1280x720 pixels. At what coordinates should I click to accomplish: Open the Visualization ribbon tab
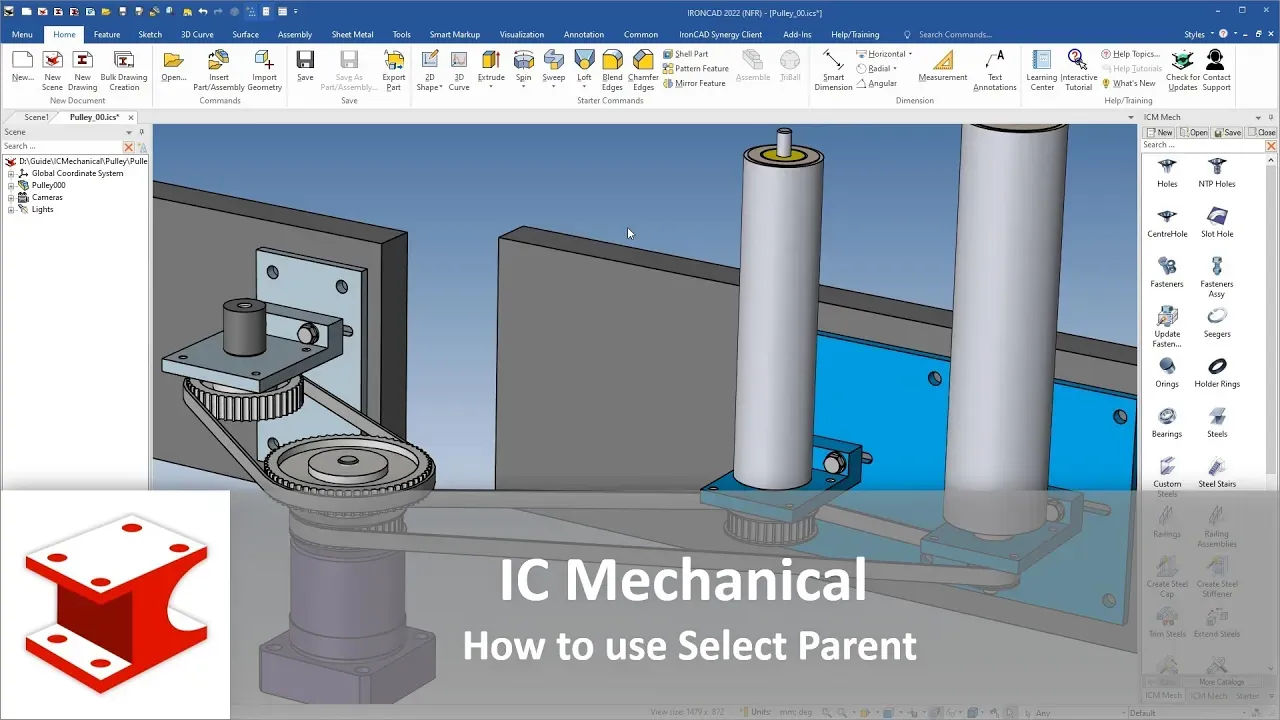click(x=522, y=34)
